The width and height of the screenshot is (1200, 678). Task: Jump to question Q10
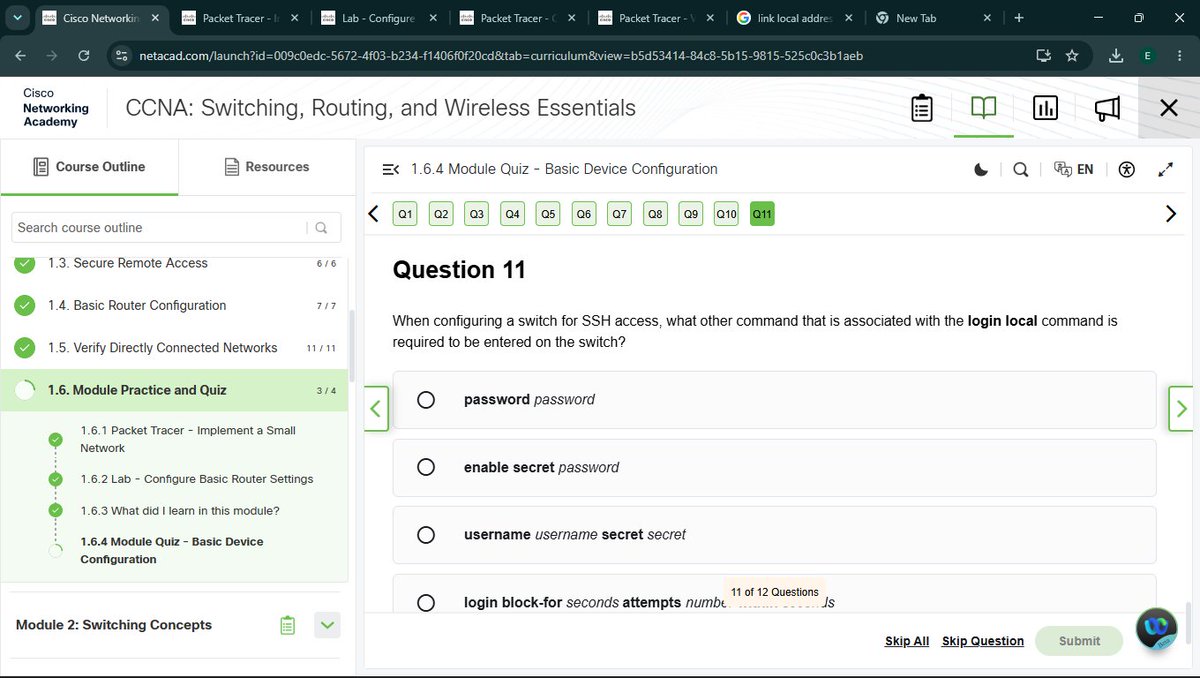726,214
